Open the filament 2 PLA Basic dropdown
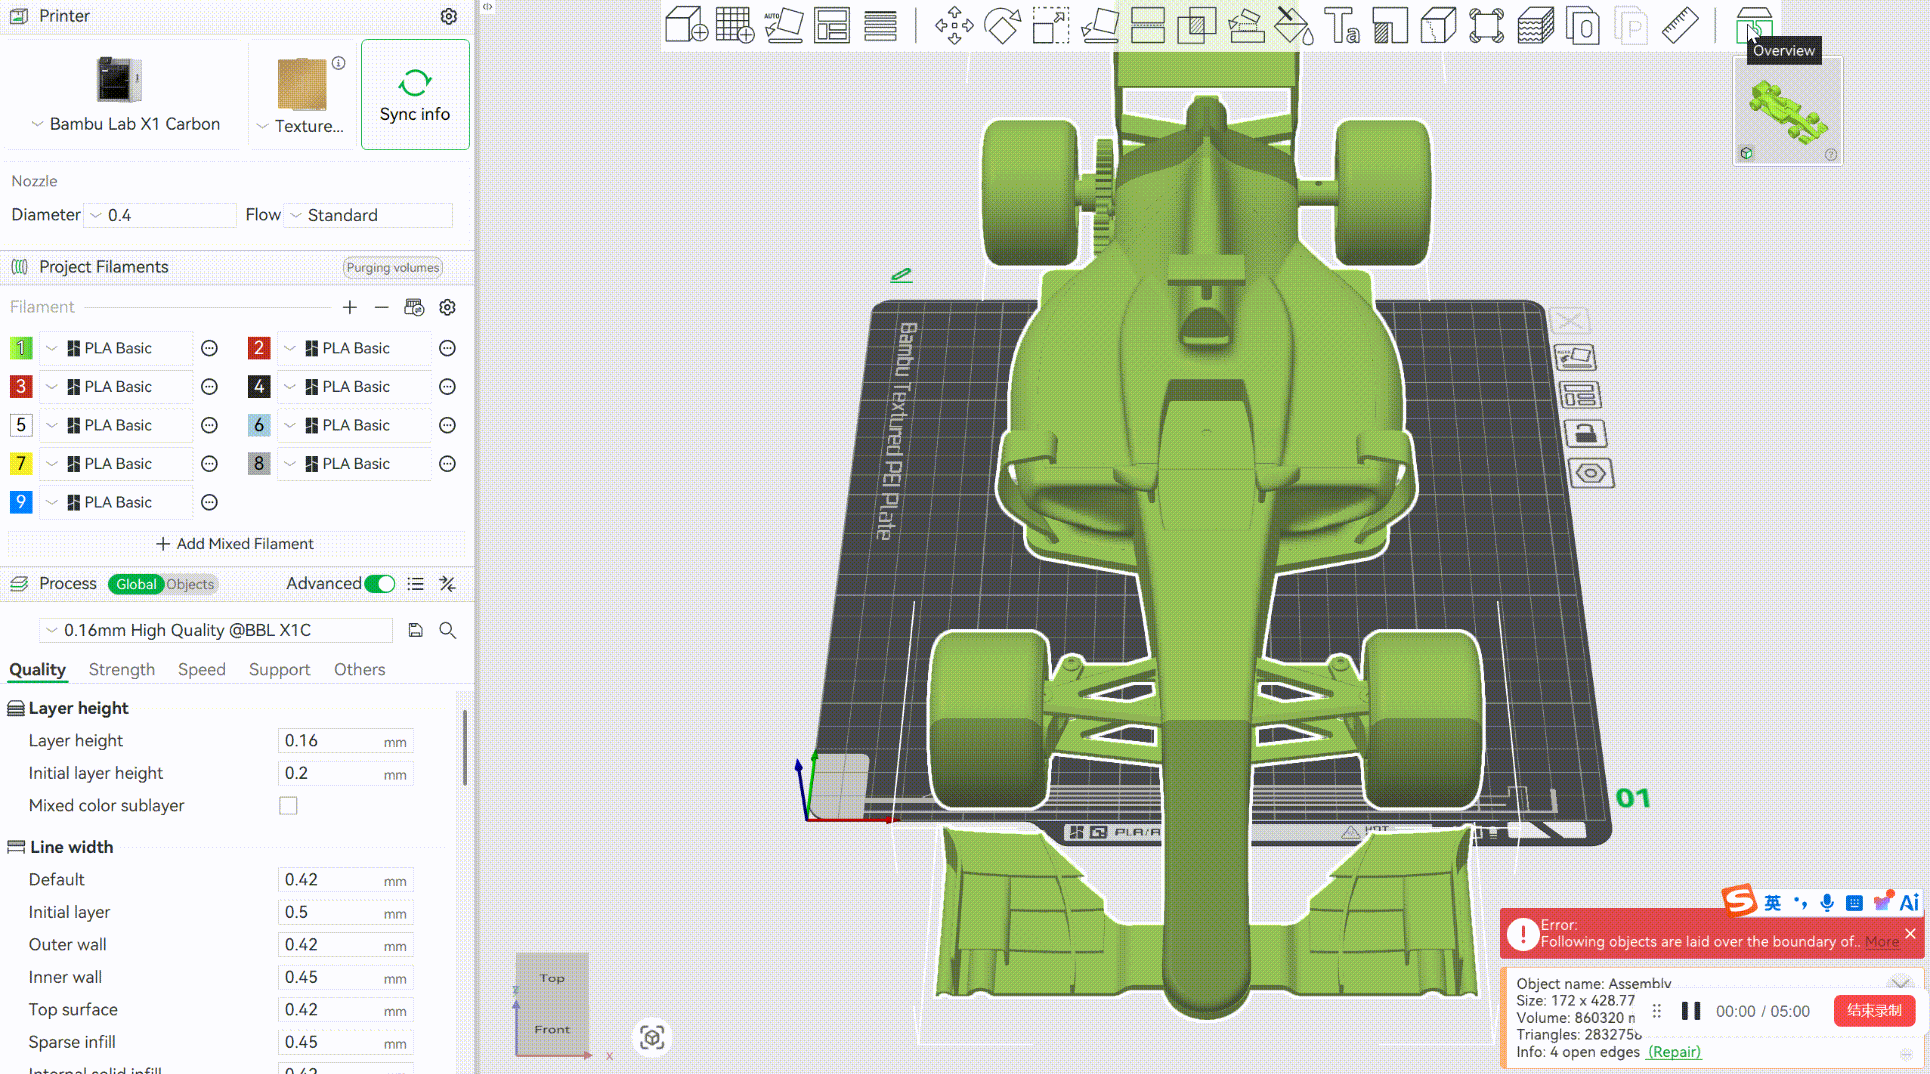 click(x=354, y=348)
